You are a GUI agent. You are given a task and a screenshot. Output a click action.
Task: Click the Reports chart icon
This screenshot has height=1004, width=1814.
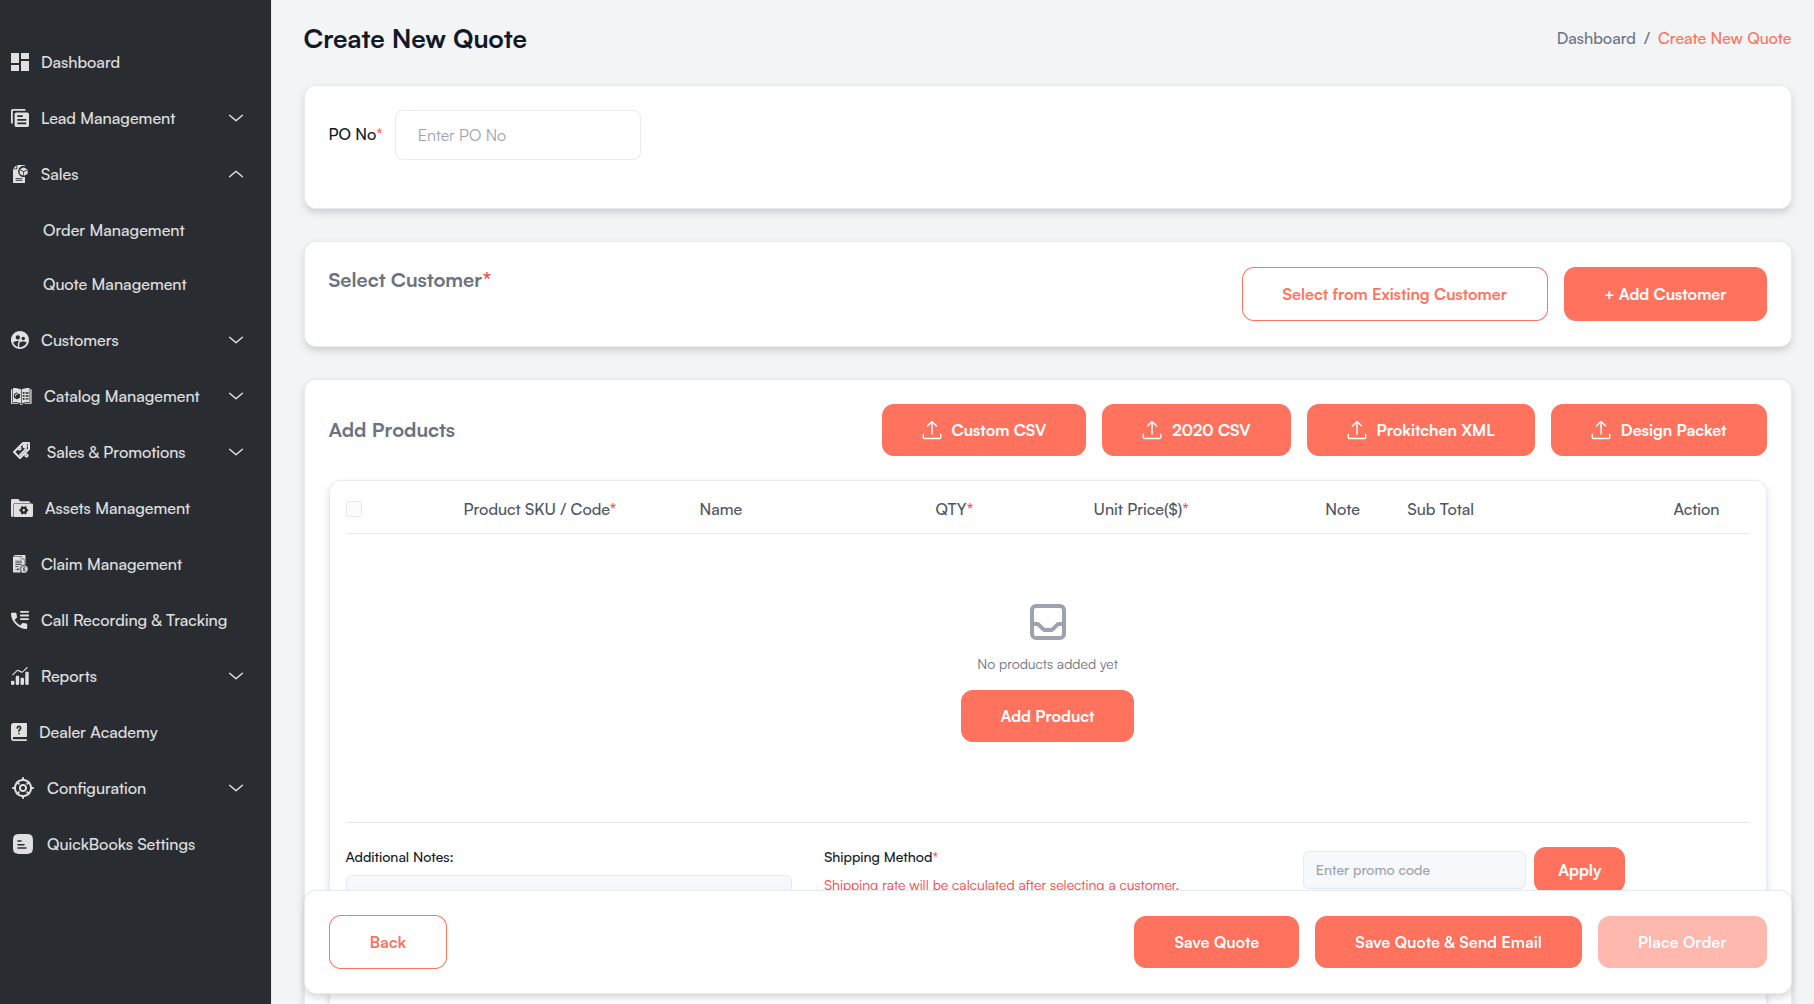click(x=20, y=676)
